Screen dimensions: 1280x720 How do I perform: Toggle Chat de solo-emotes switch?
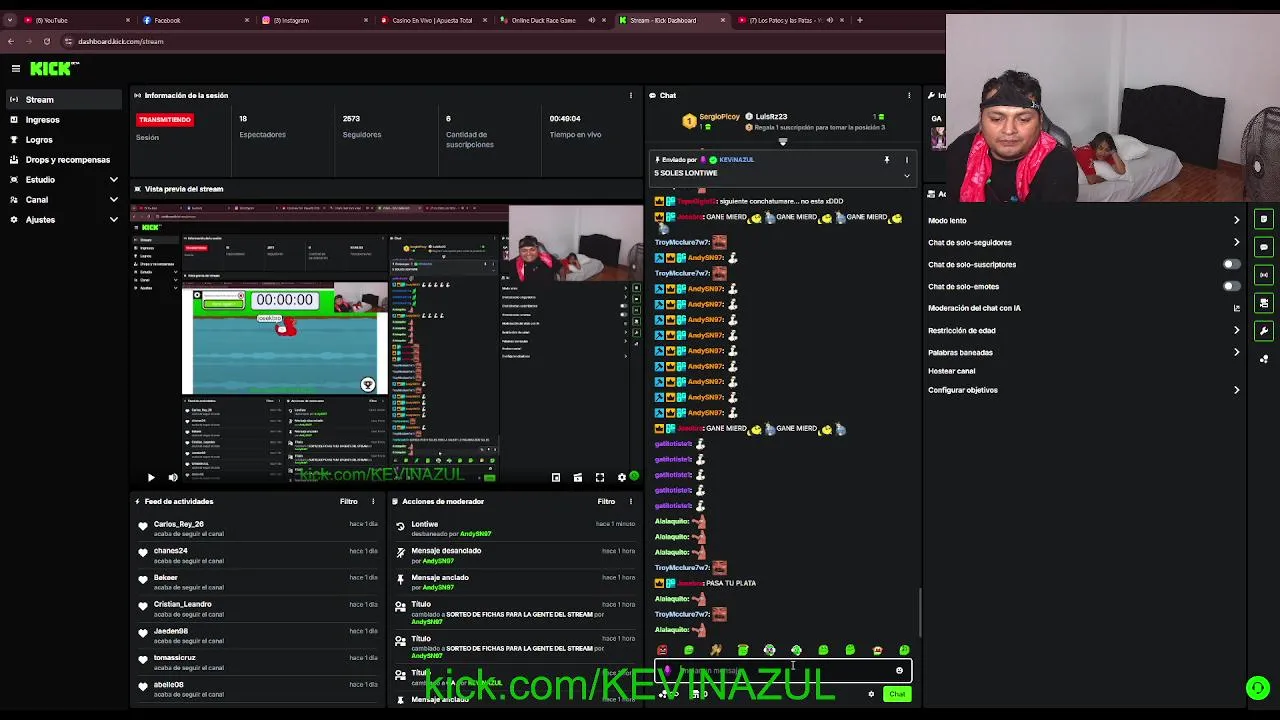pyautogui.click(x=1232, y=286)
